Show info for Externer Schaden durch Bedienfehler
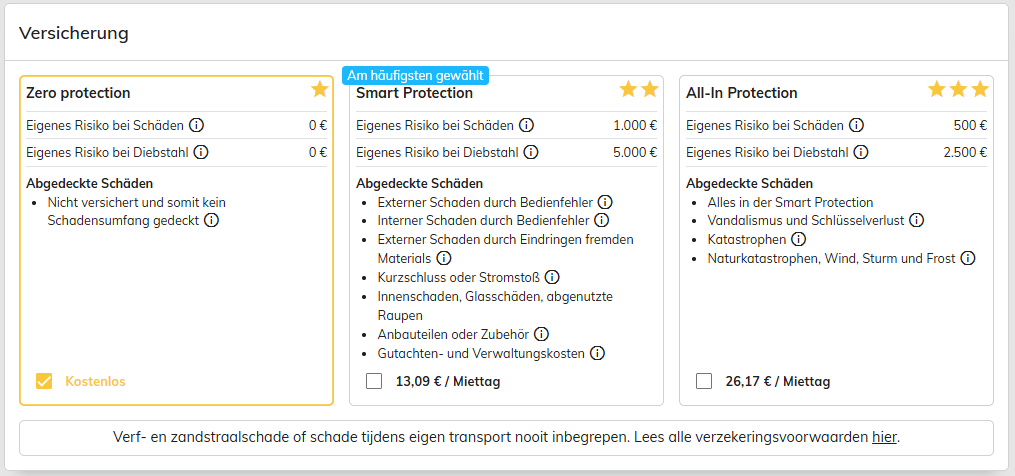 (x=605, y=201)
